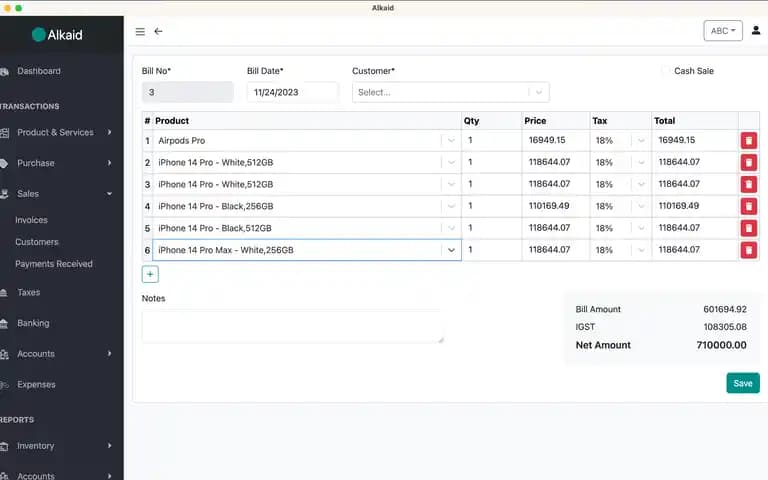Open Dashboard from sidebar

pos(39,71)
